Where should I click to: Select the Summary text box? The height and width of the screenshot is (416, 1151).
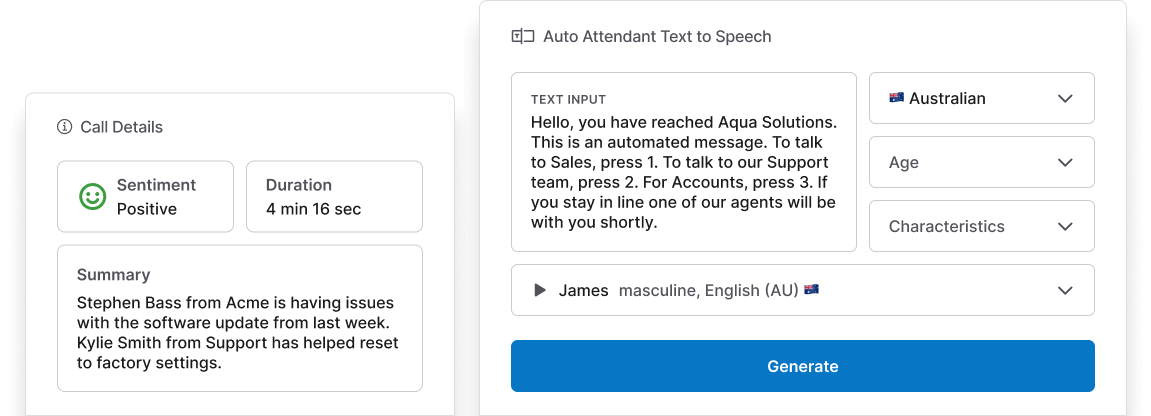click(240, 318)
